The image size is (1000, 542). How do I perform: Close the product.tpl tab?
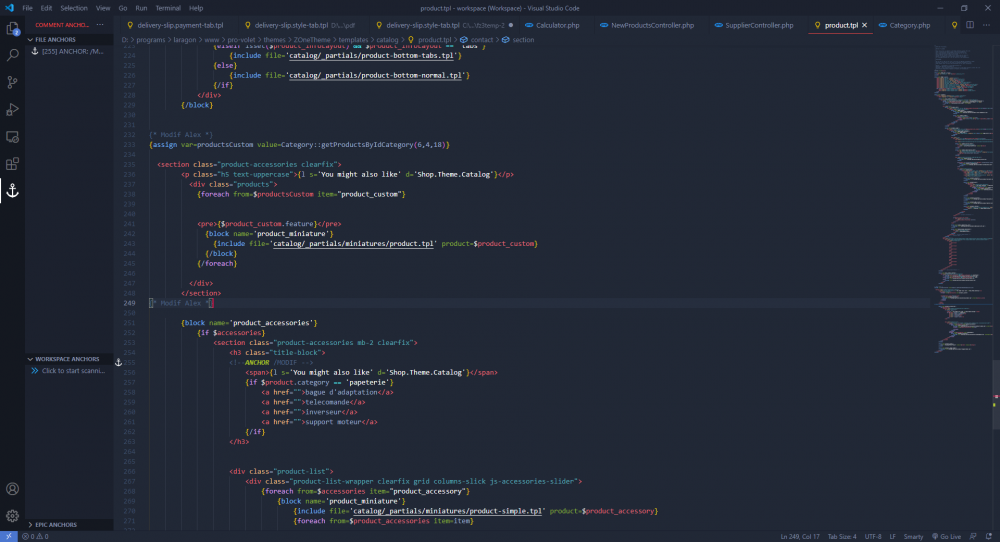pos(864,26)
